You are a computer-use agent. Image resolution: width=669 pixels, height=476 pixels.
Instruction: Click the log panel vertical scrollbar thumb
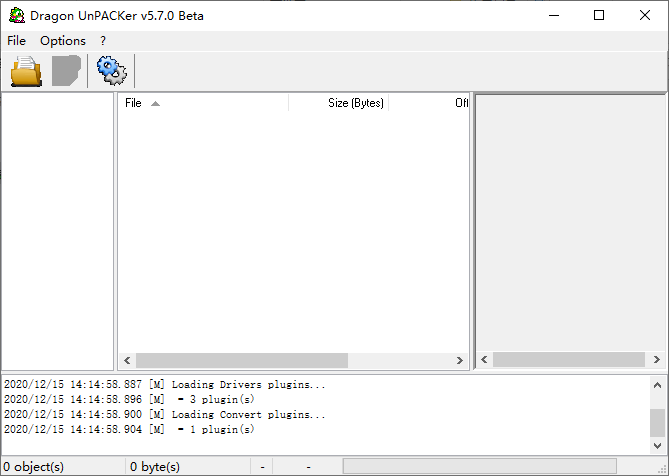[657, 423]
